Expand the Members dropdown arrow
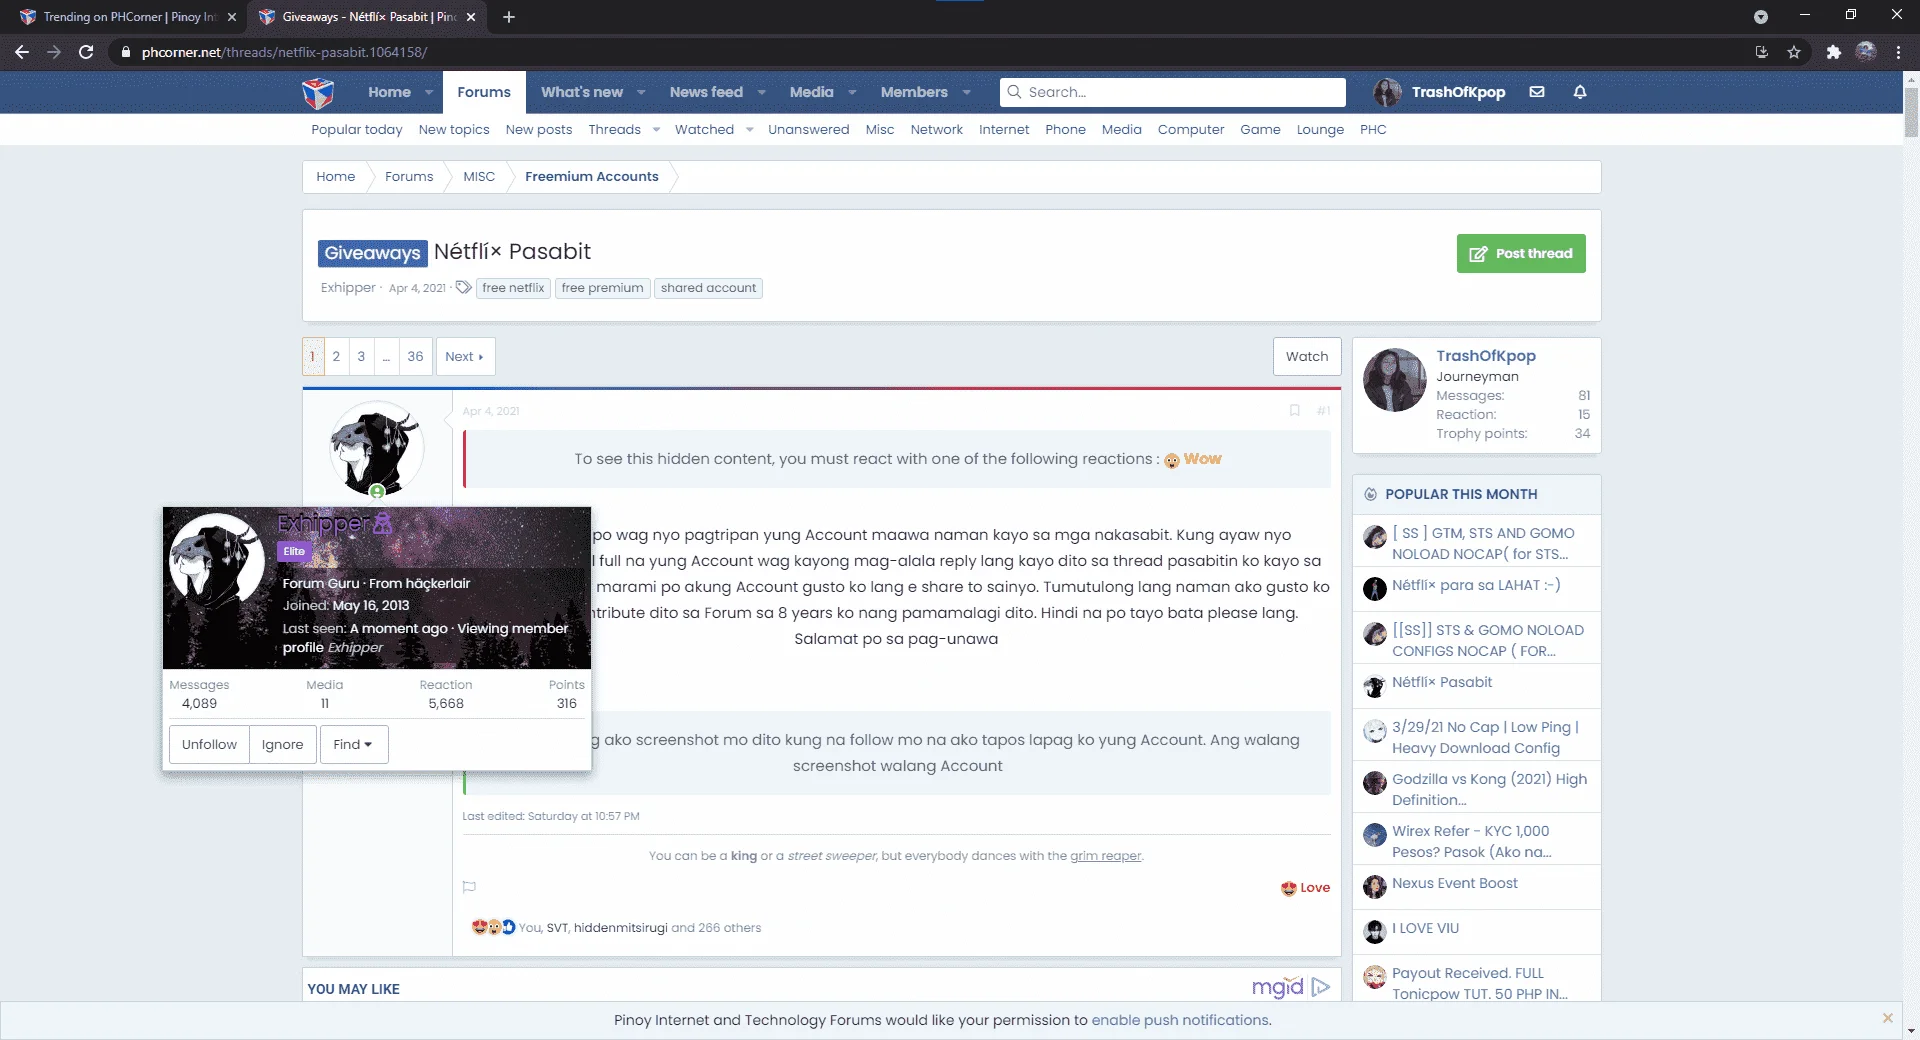This screenshot has width=1920, height=1040. click(x=967, y=92)
